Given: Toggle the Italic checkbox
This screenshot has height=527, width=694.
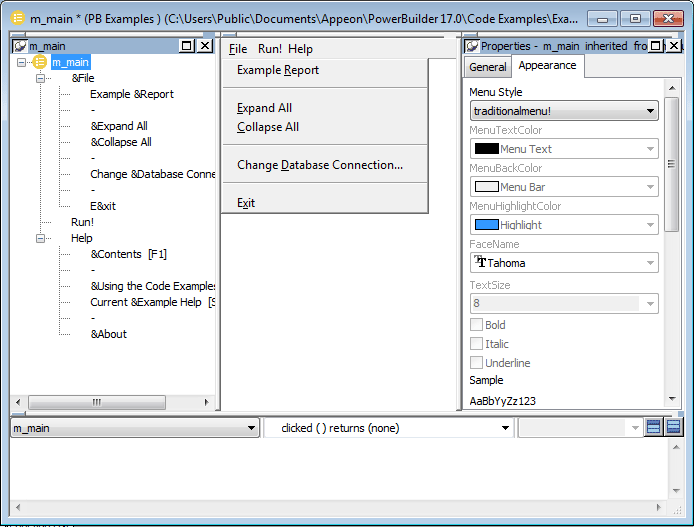Looking at the screenshot, I should point(477,344).
